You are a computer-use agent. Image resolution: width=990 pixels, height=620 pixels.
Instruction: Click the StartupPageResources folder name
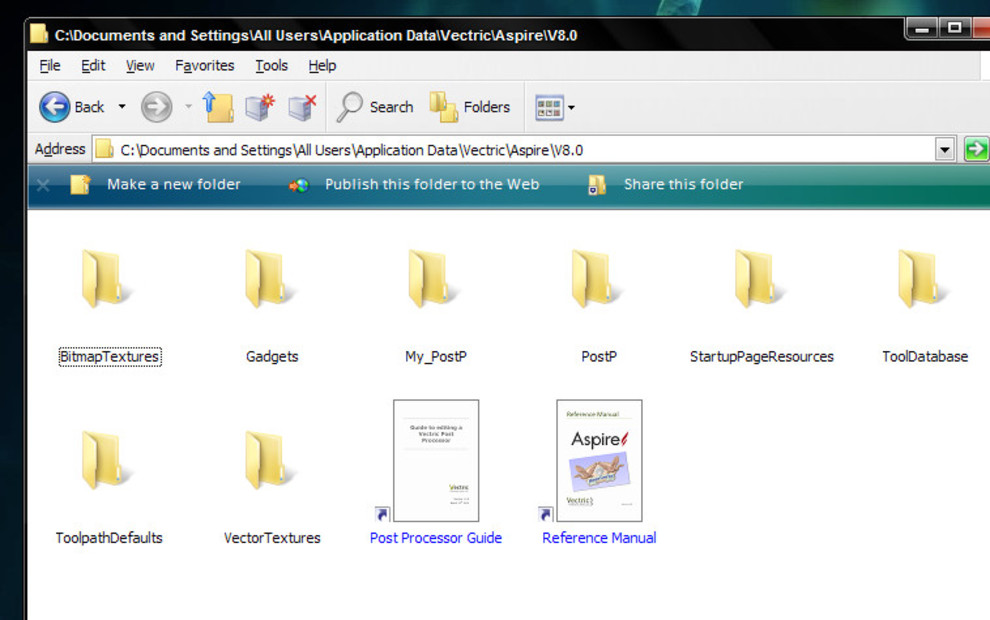point(761,357)
